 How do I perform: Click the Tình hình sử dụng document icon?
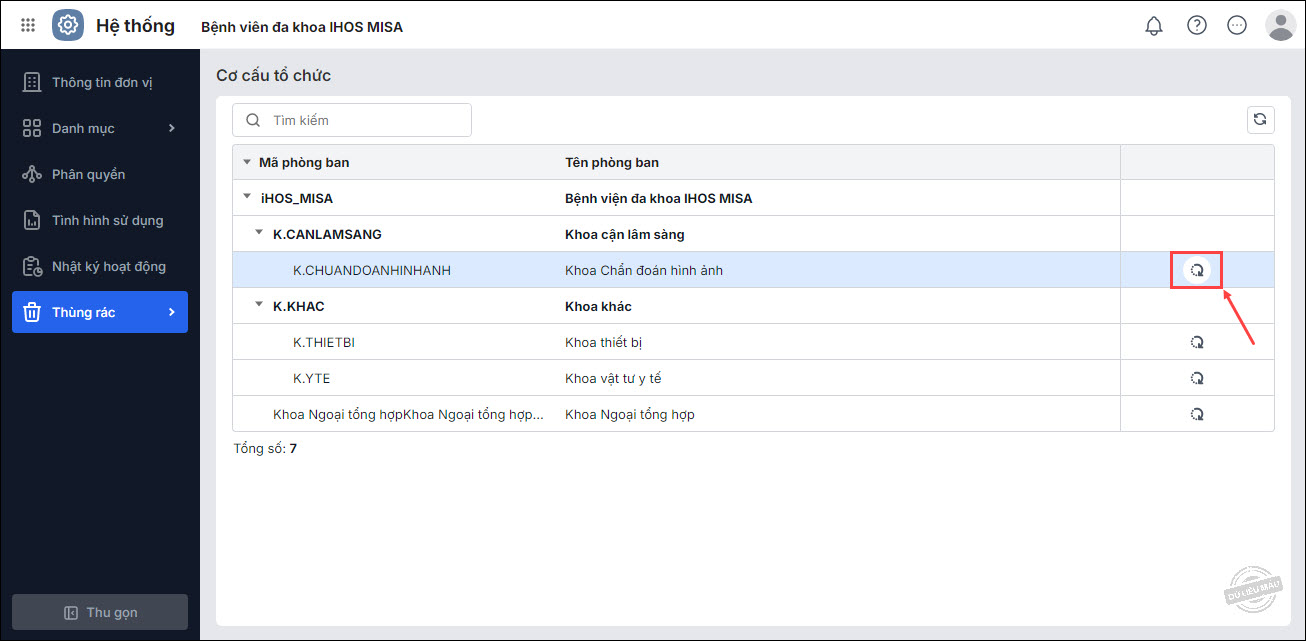(x=32, y=220)
